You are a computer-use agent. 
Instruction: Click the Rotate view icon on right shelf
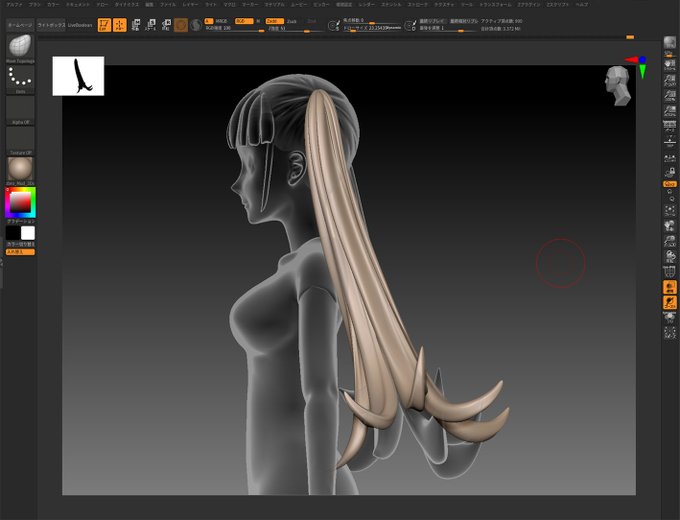tap(670, 256)
